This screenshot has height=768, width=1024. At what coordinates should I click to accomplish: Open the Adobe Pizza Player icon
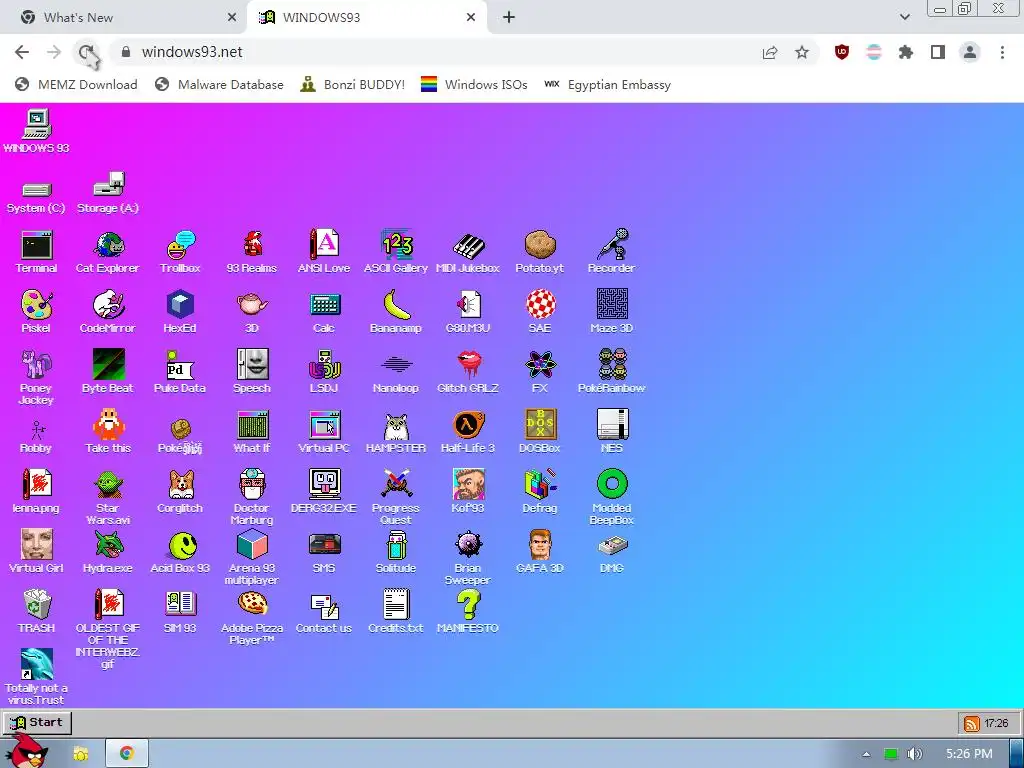[x=252, y=617]
